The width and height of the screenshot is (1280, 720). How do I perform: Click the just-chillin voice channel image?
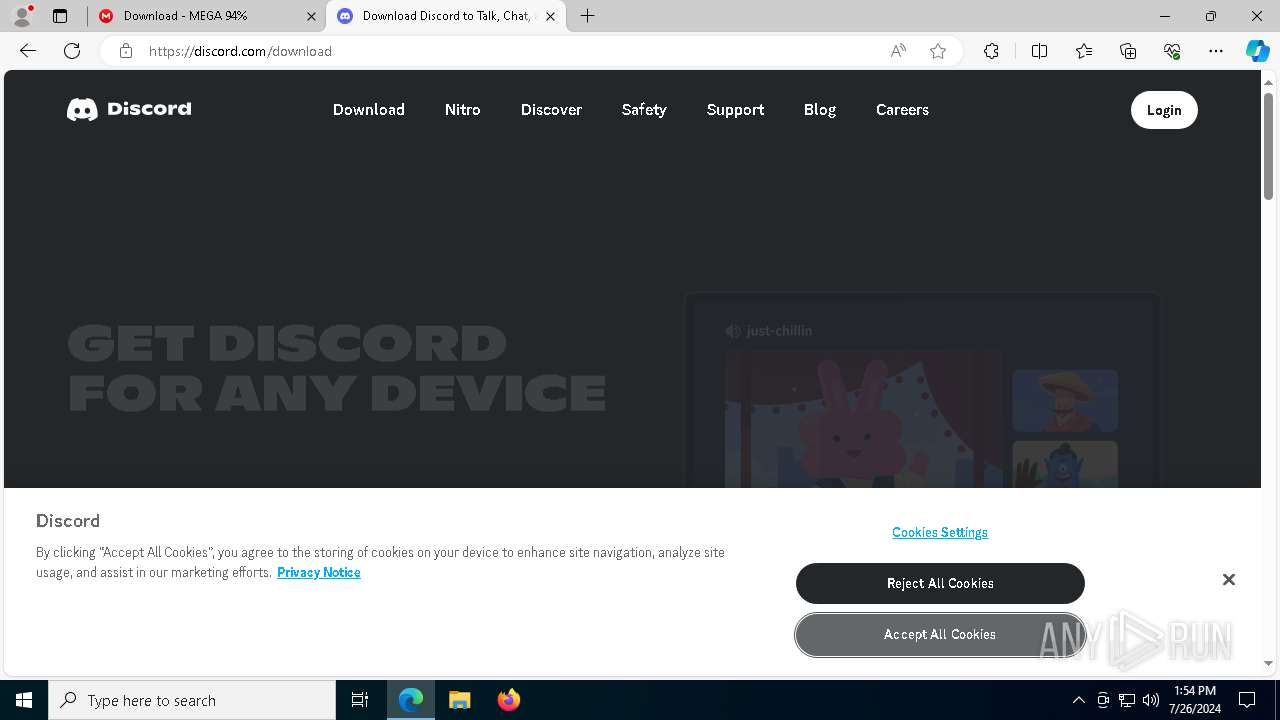[922, 390]
